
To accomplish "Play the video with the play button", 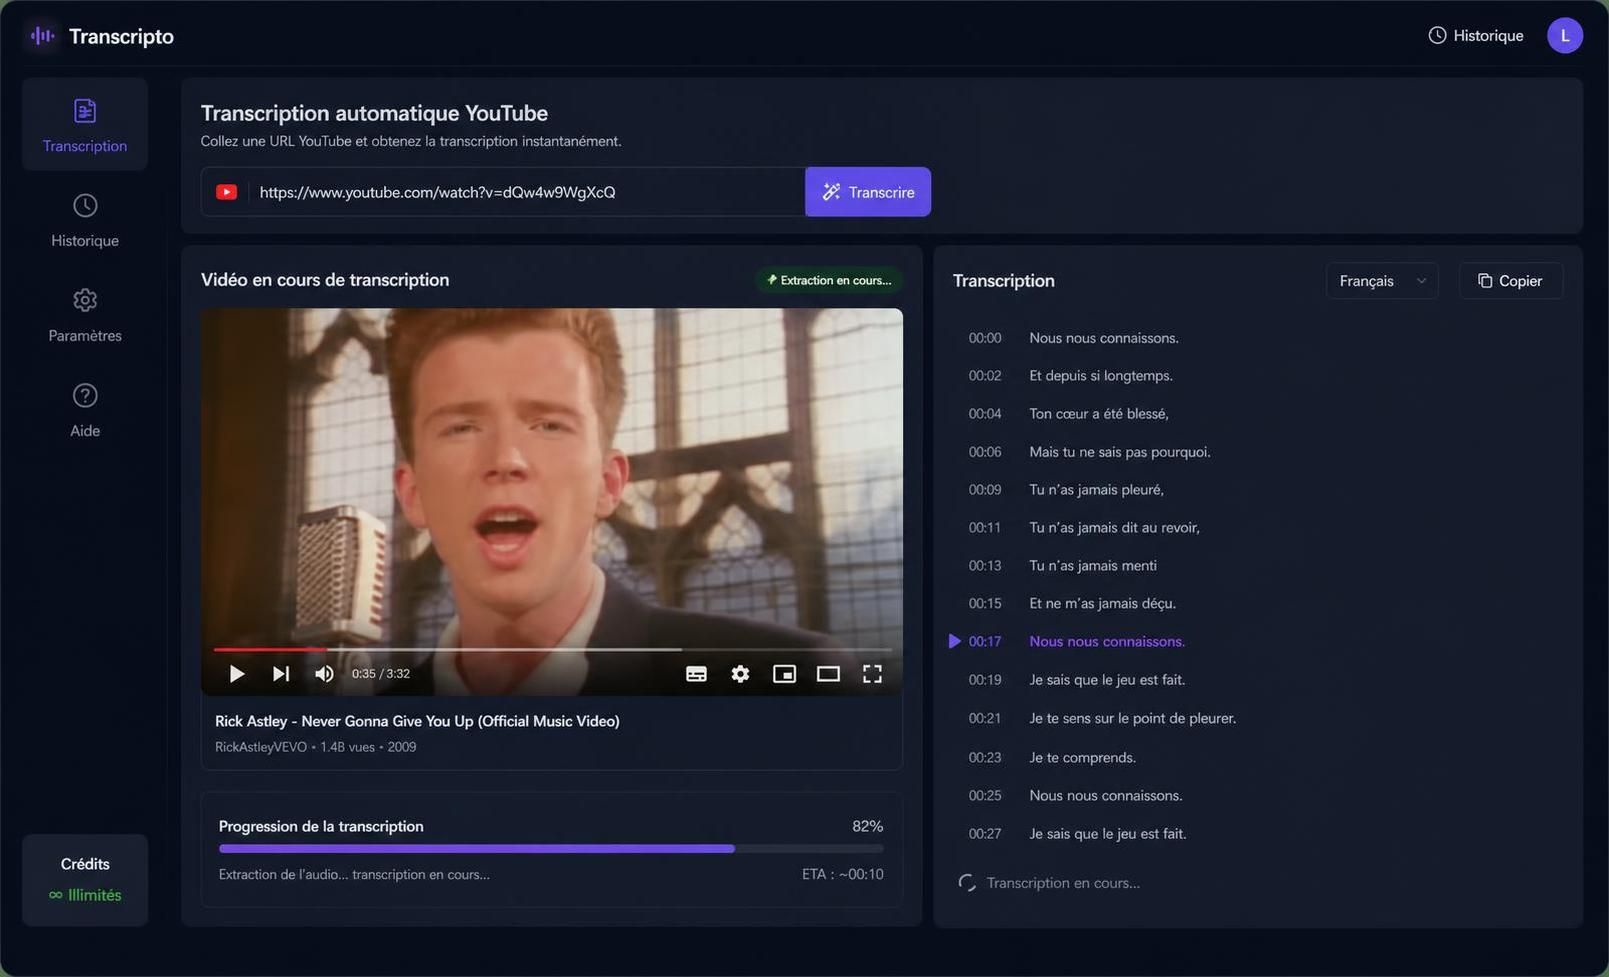I will [x=236, y=674].
